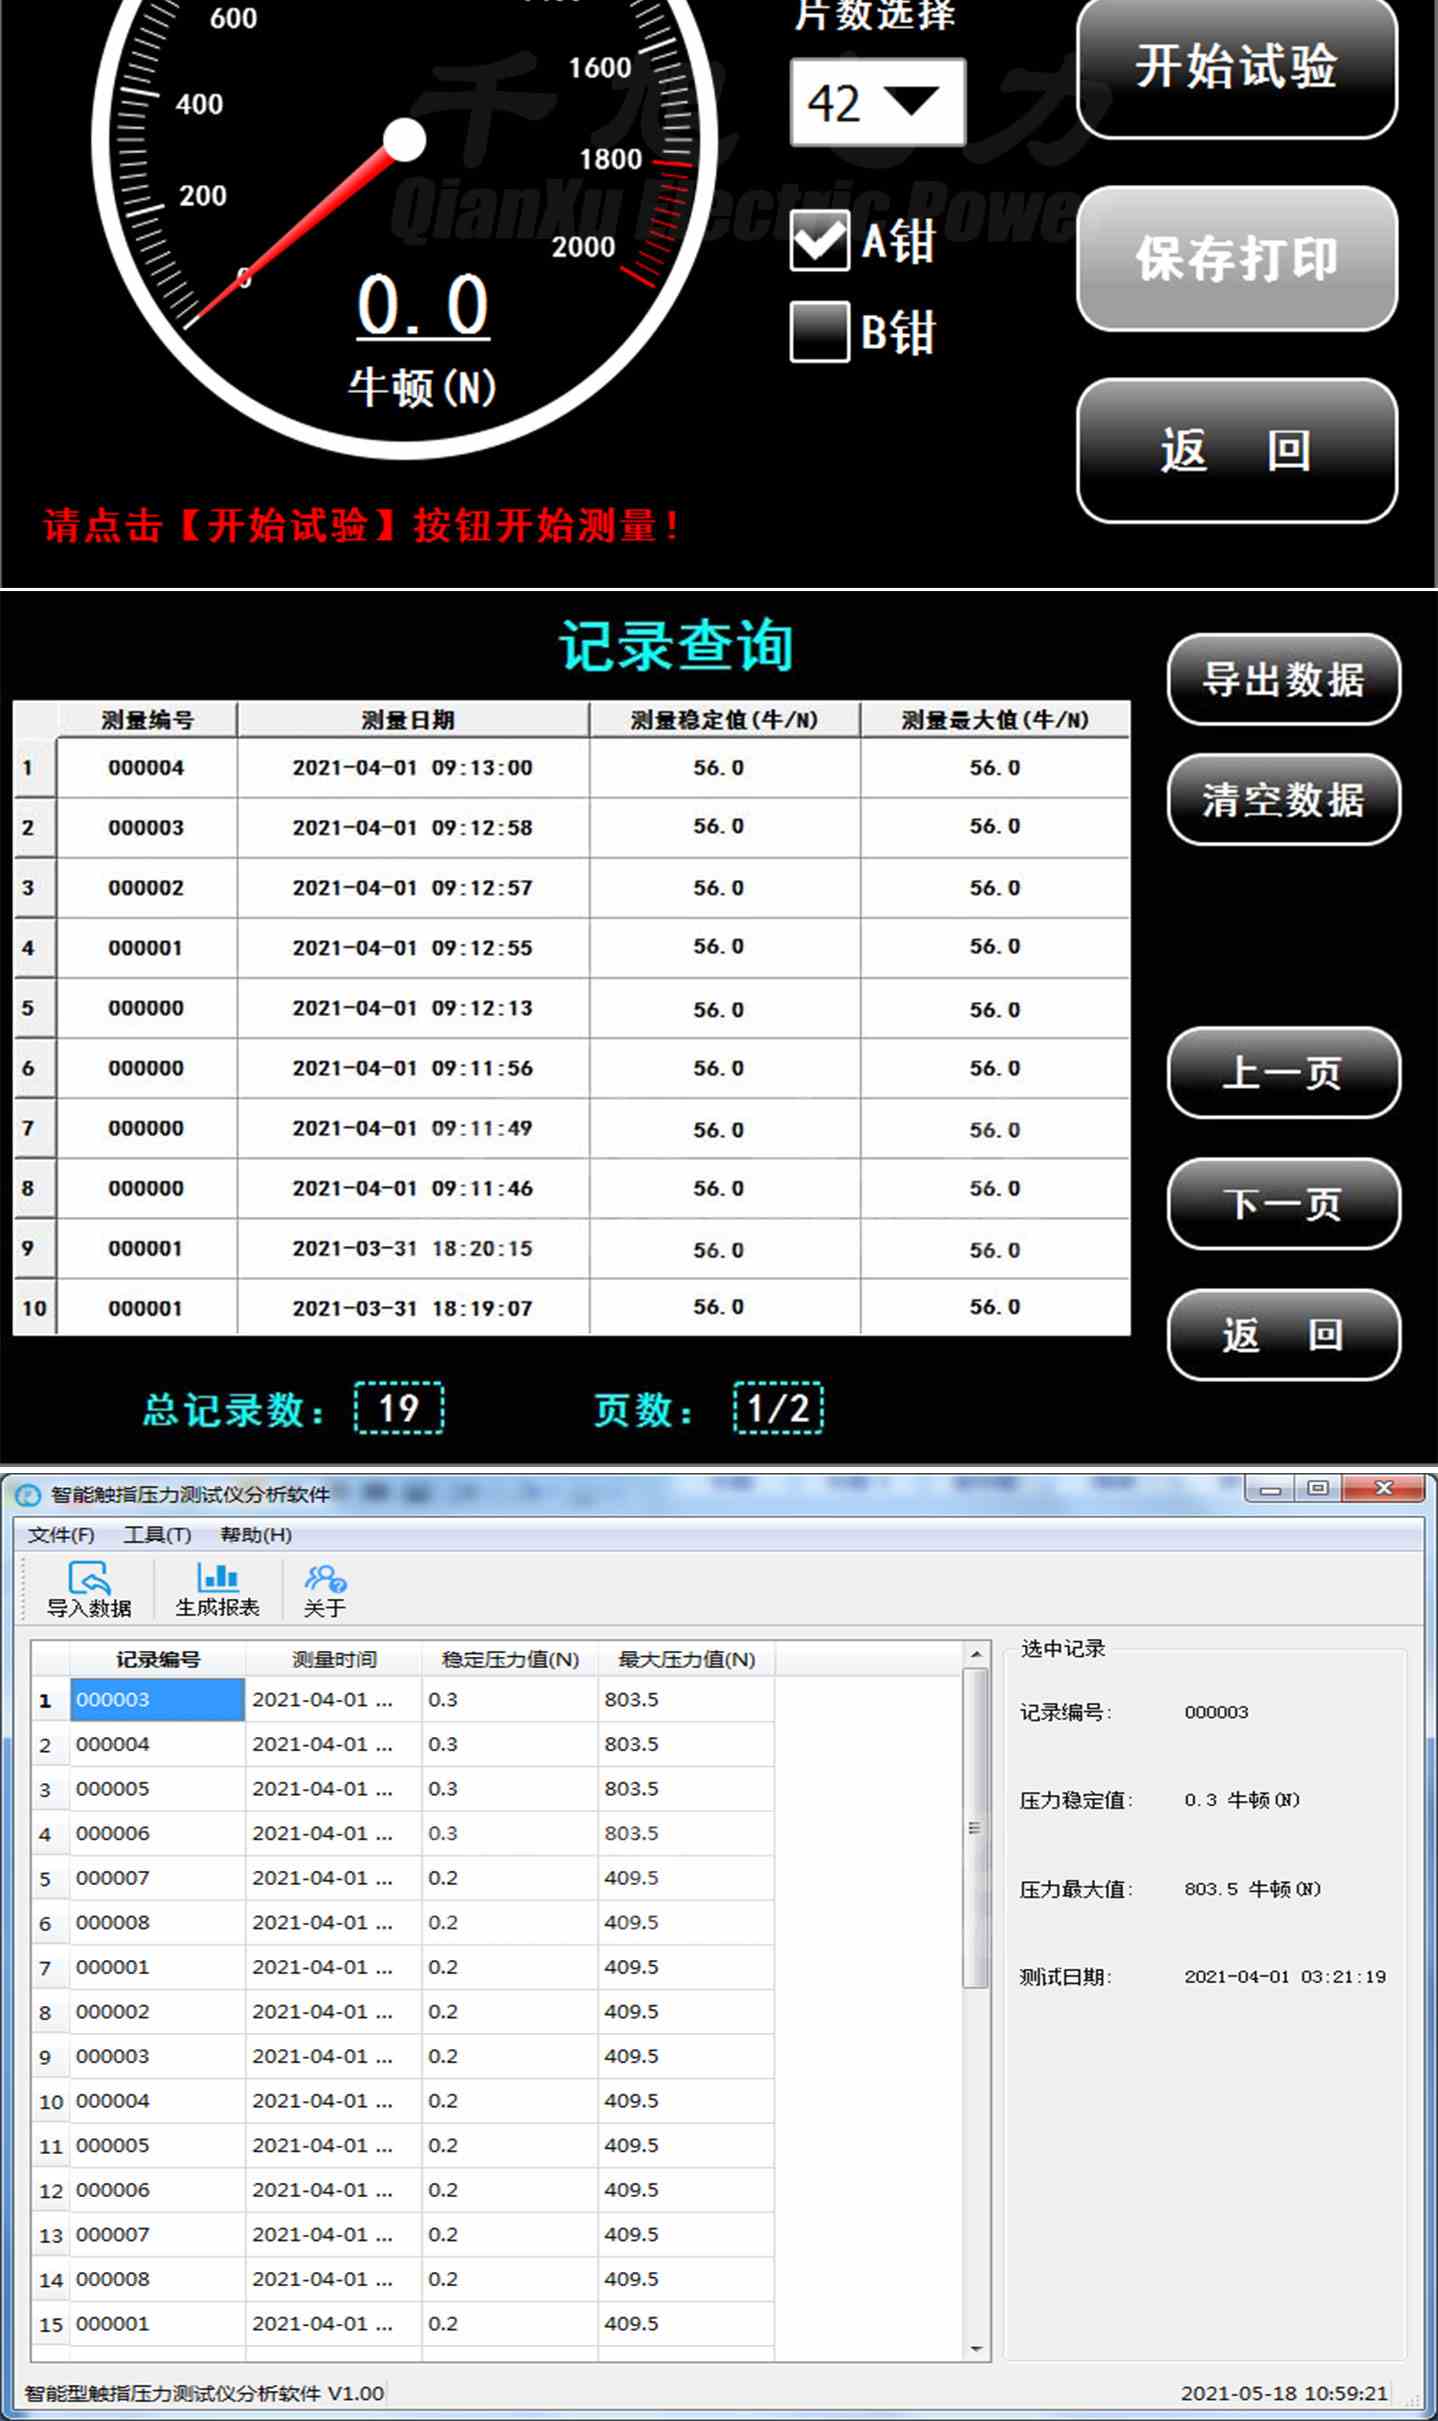Click the scrollbar up arrow in record list

pyautogui.click(x=976, y=1655)
